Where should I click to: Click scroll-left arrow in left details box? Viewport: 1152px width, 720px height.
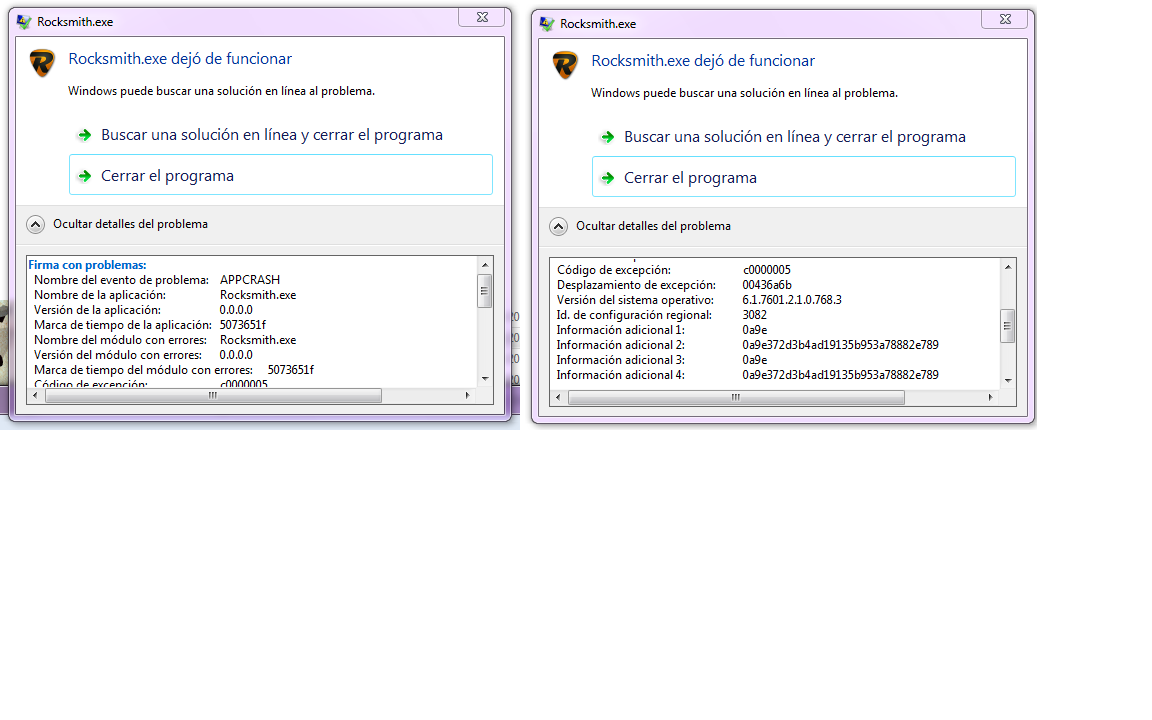35,395
